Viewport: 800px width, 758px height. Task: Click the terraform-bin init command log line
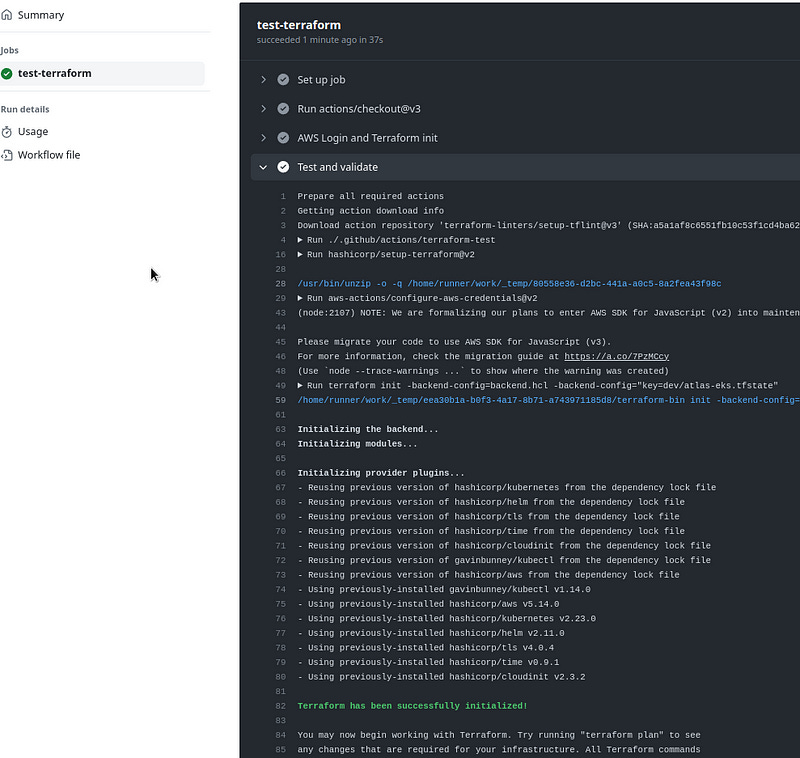548,400
